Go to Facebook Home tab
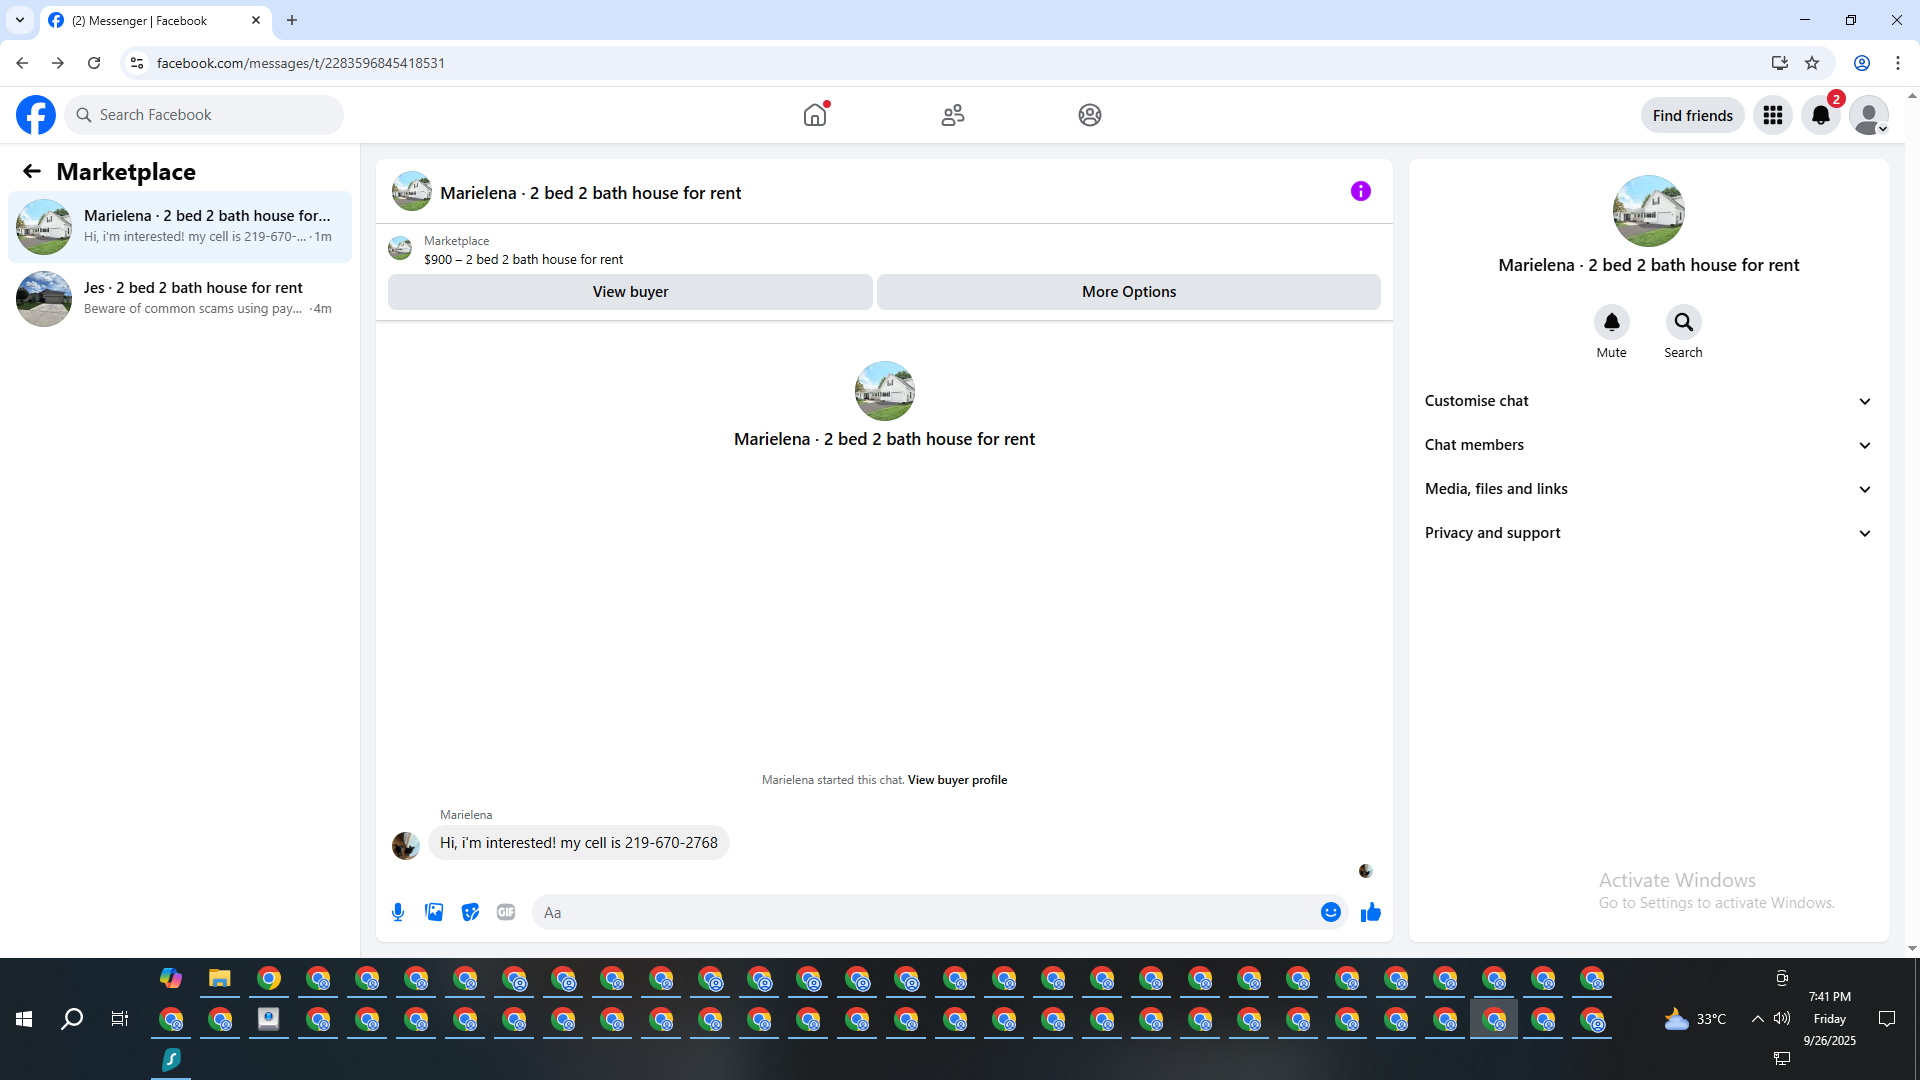The image size is (1920, 1080). [x=815, y=115]
